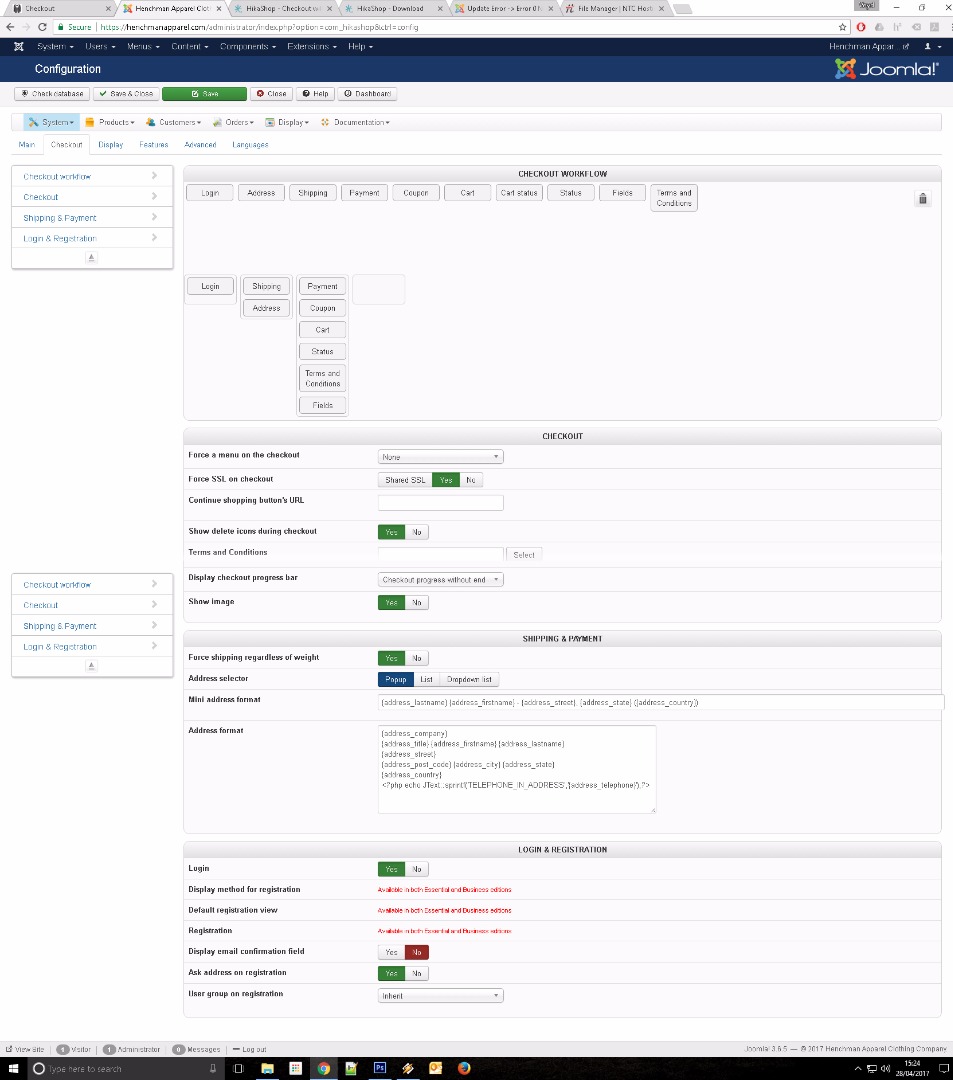Expand the HikaShop Products menu
The image size is (953, 1080).
click(x=109, y=122)
